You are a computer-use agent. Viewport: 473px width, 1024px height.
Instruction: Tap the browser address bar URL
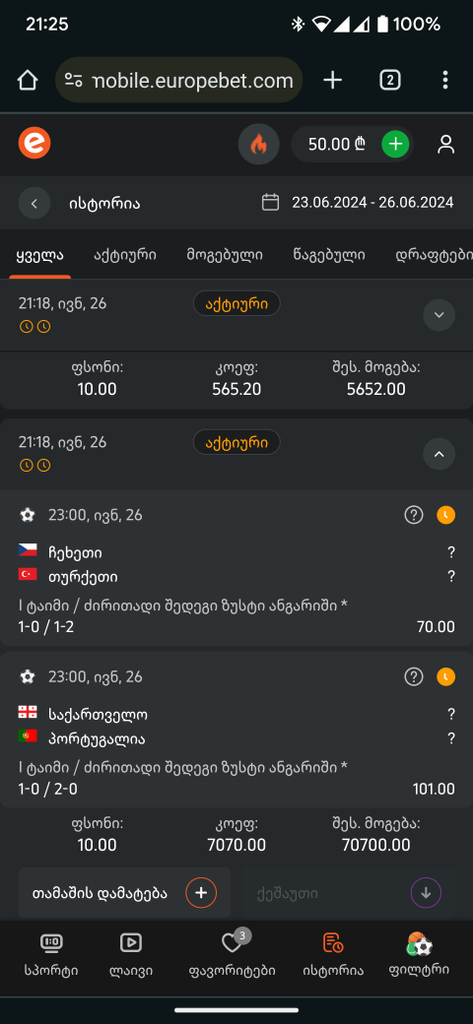[179, 80]
